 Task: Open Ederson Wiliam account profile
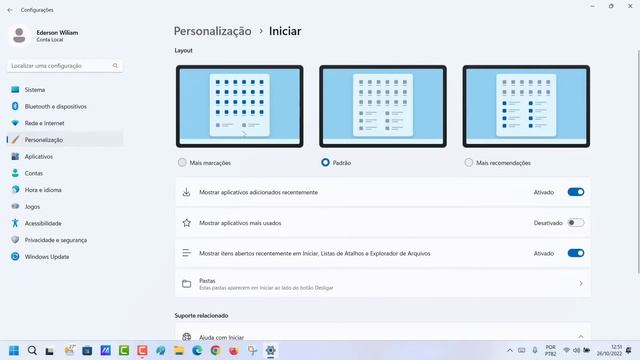[x=44, y=36]
